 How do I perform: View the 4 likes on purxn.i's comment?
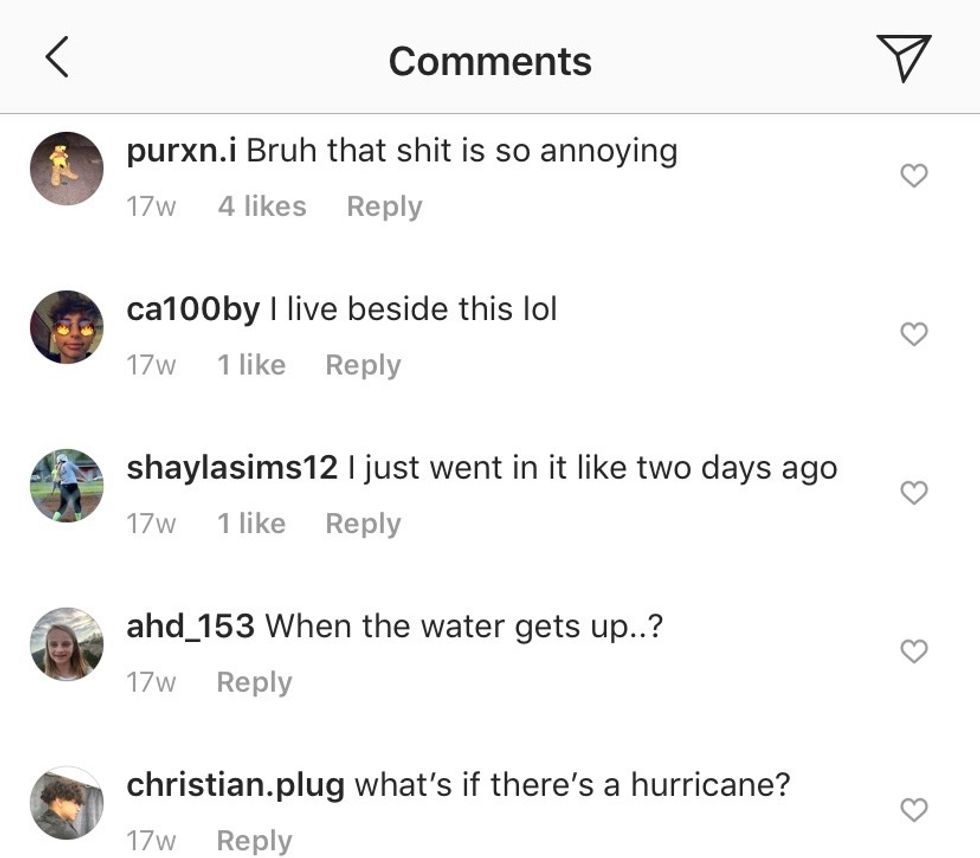point(262,206)
